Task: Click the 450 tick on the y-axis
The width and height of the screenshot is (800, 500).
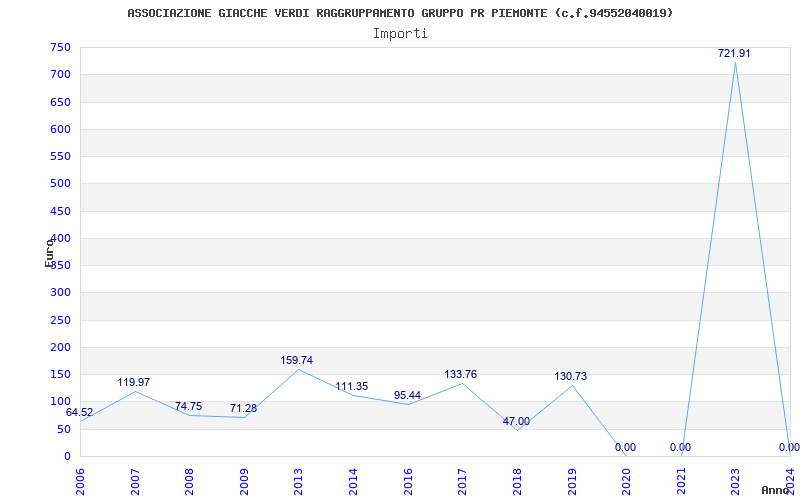Action: pos(61,211)
